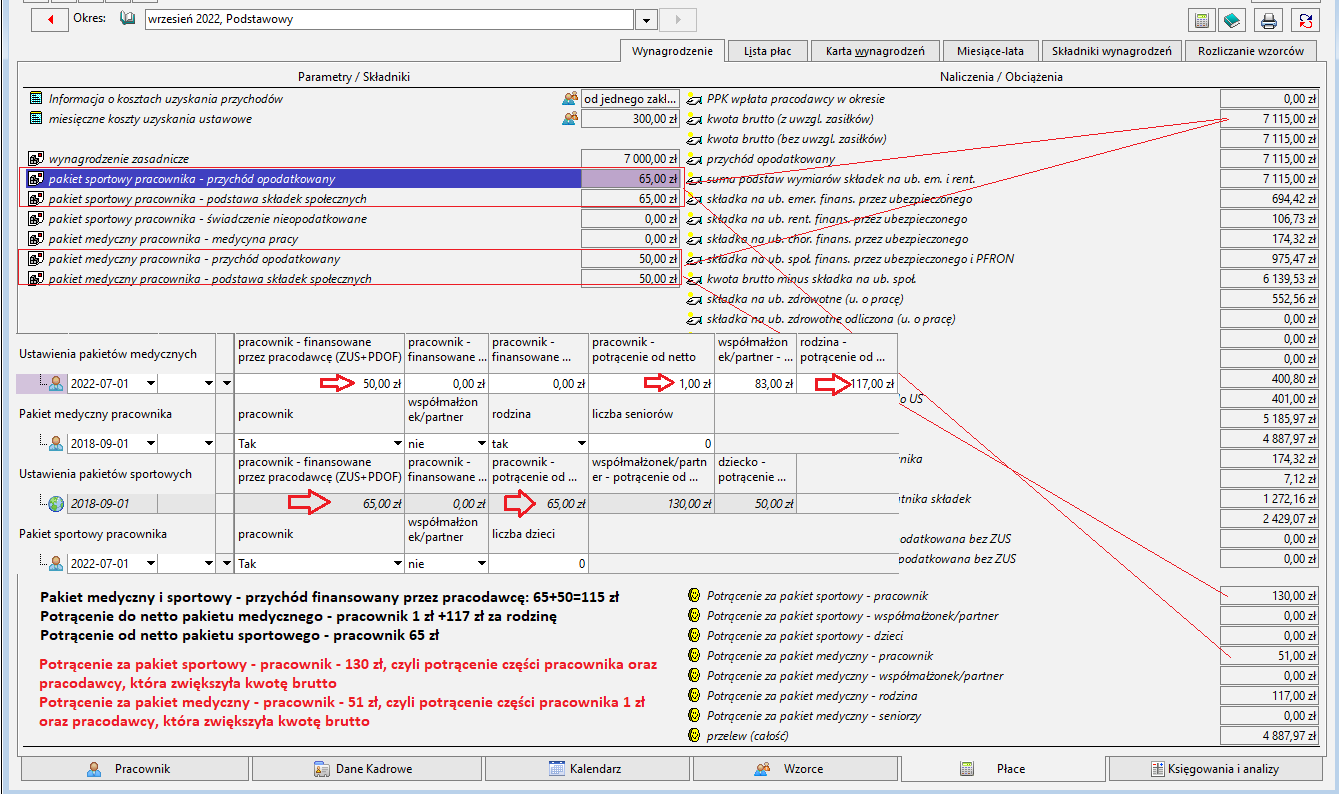1339x794 pixels.
Task: Open the Składniki wynagrodzeń tab
Action: click(1111, 51)
